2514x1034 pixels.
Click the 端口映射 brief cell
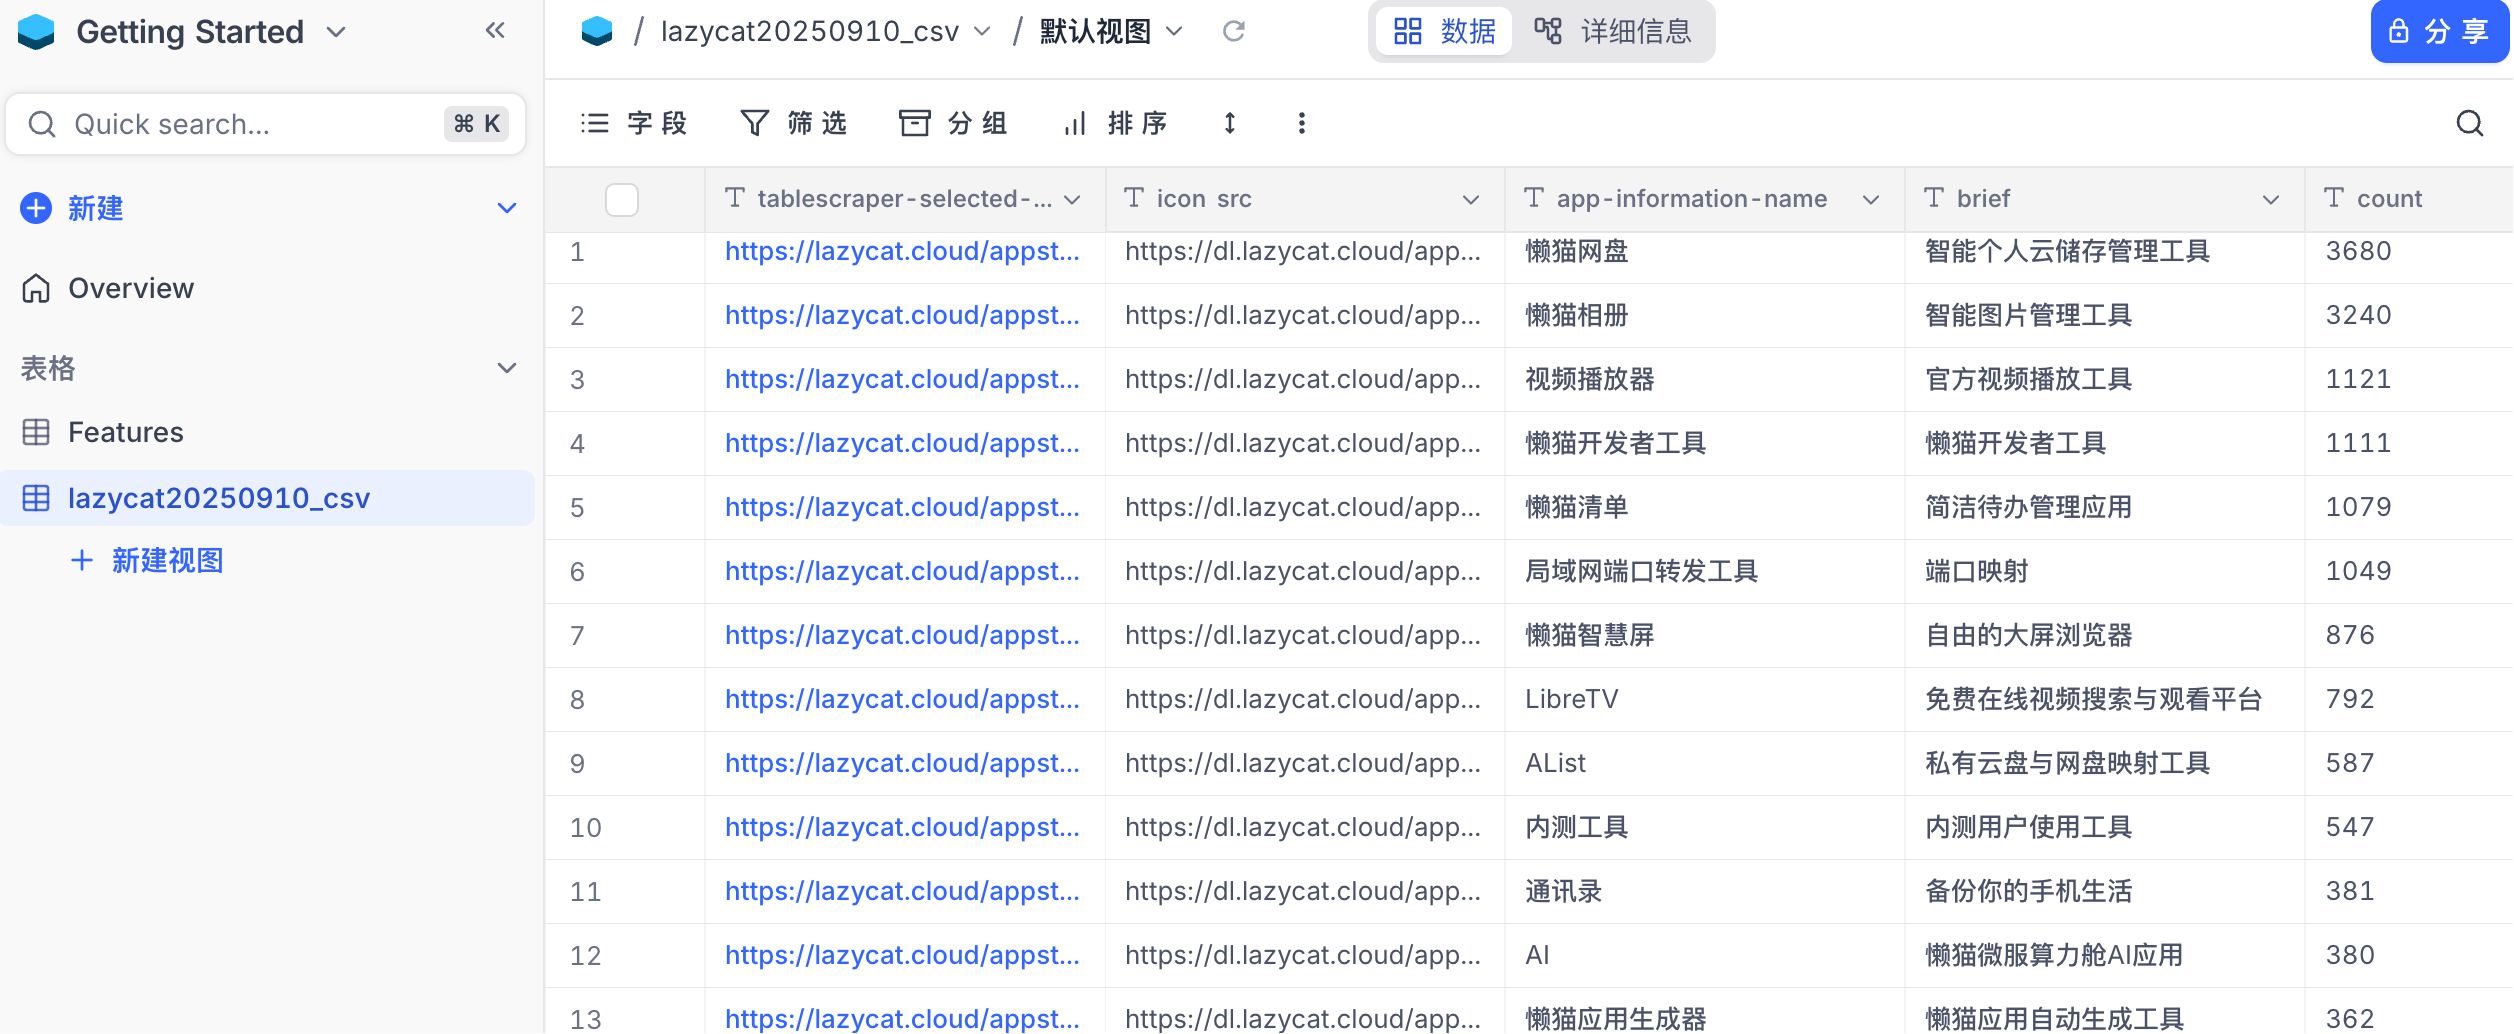(x=2105, y=571)
